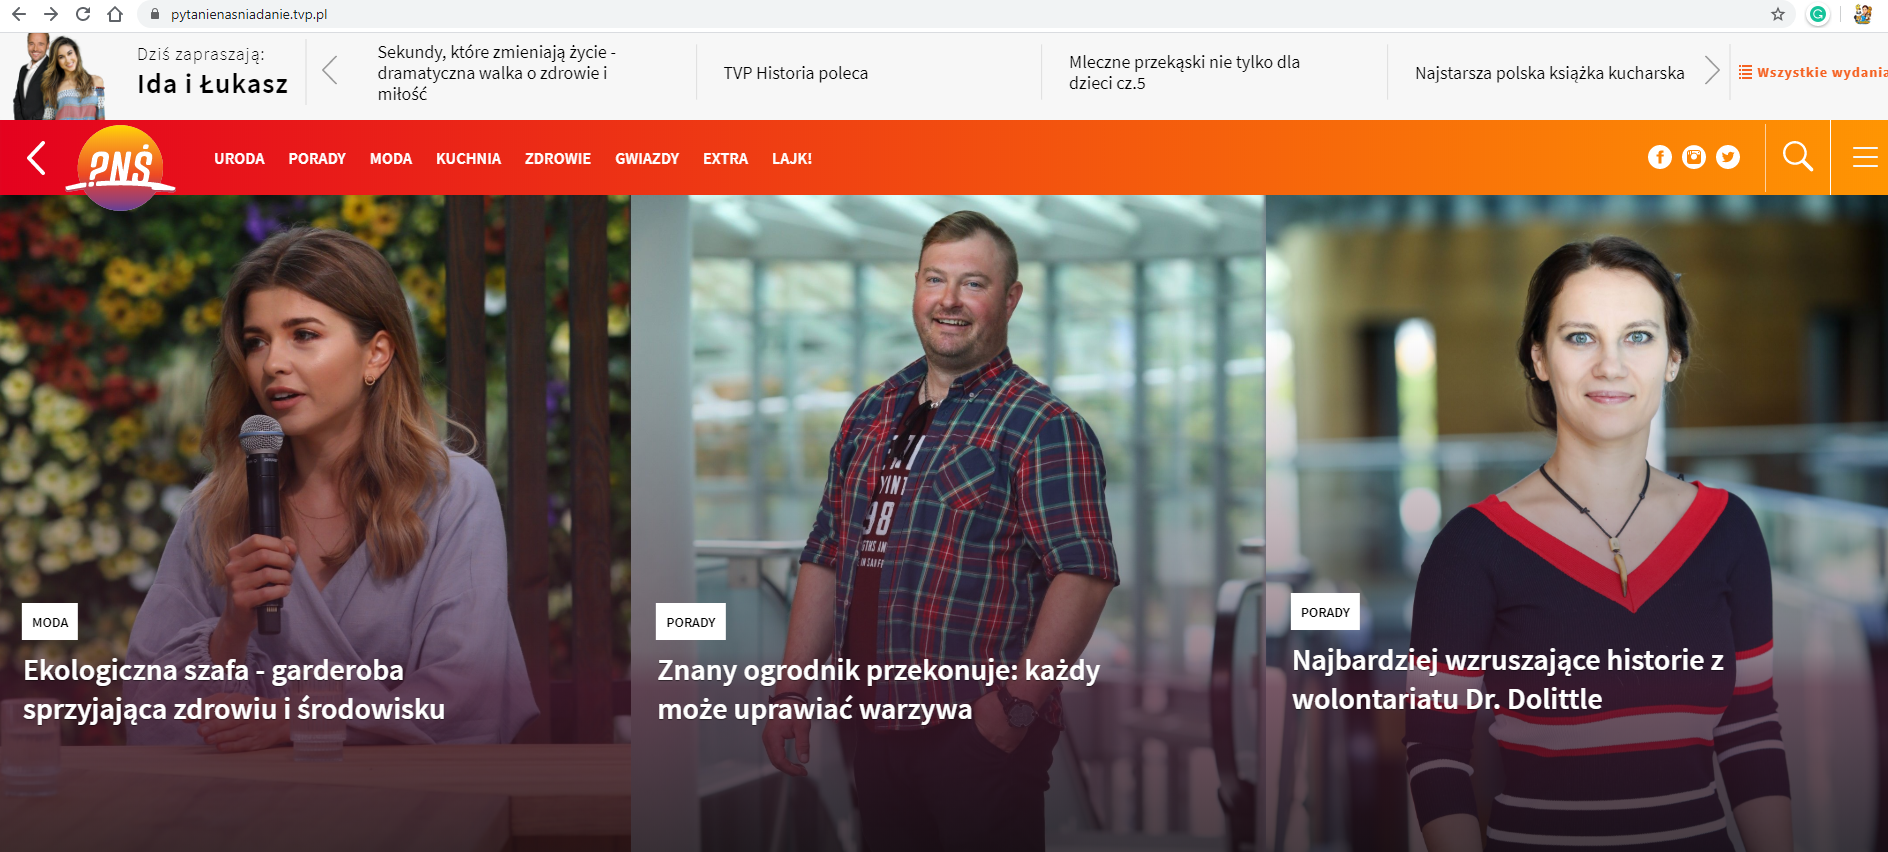The width and height of the screenshot is (1888, 852).
Task: Open the GWIAZDY section
Action: coord(647,158)
